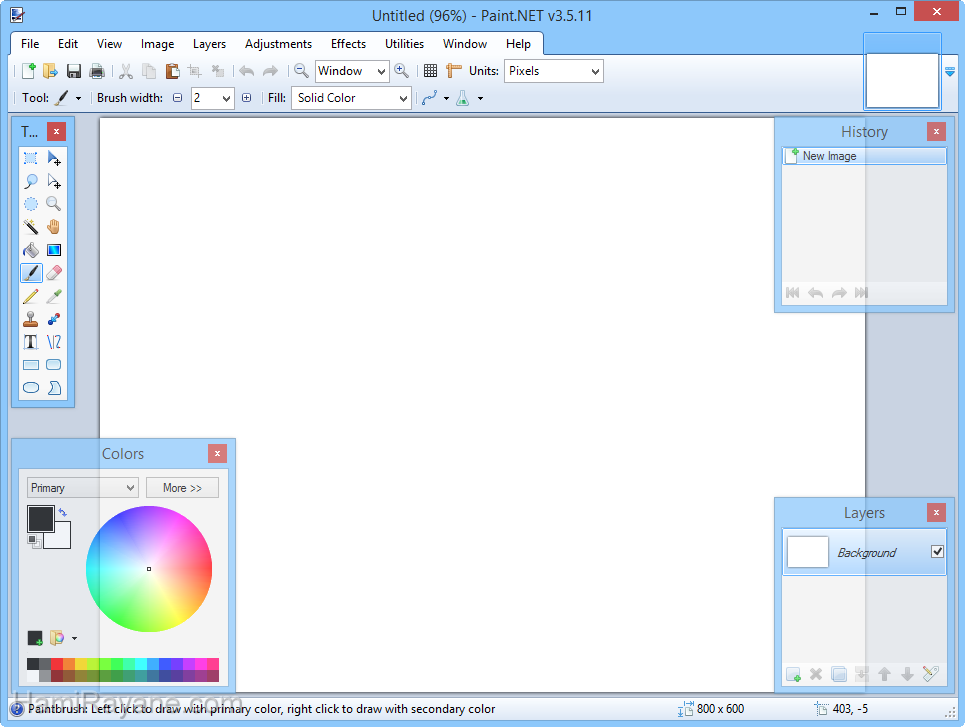965x727 pixels.
Task: Click the Zoom In magnifier icon
Action: click(401, 71)
